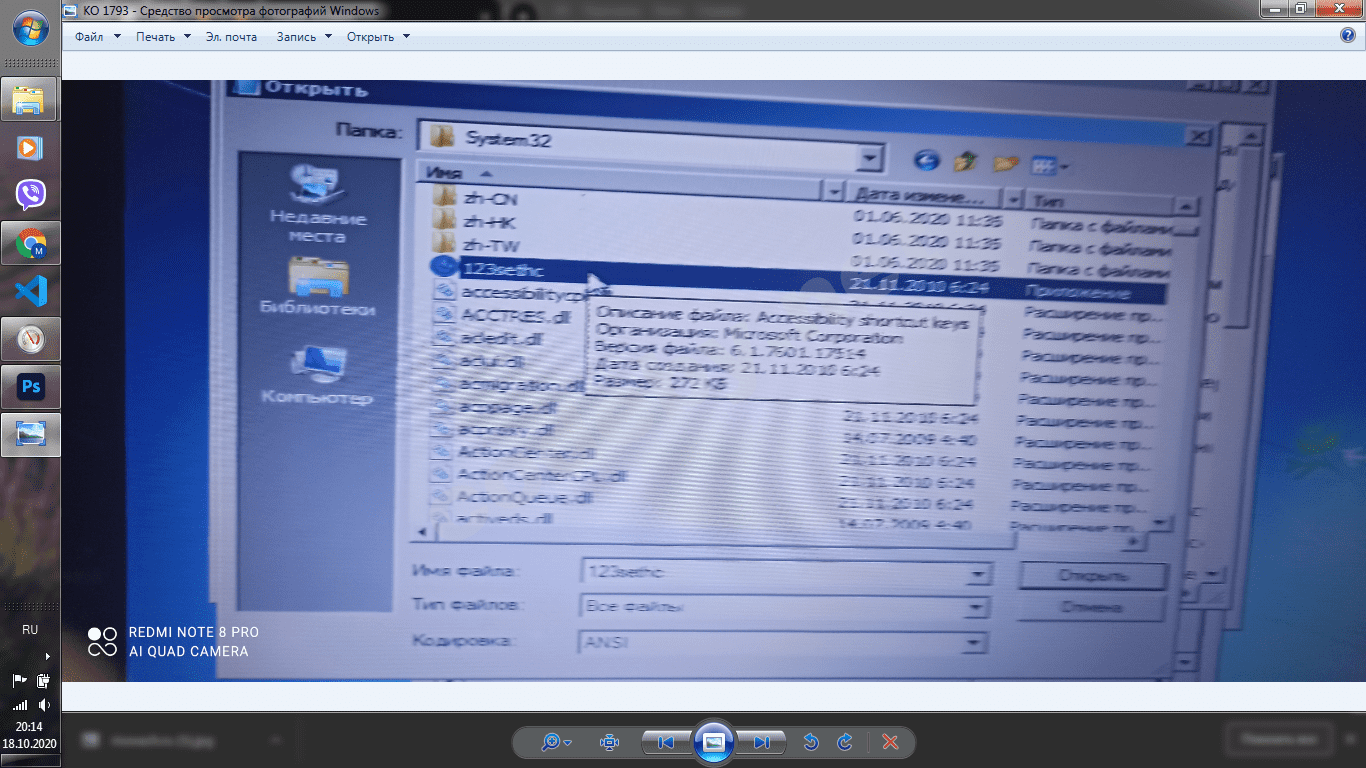Delete the photo with red X
The width and height of the screenshot is (1366, 768).
(x=890, y=742)
